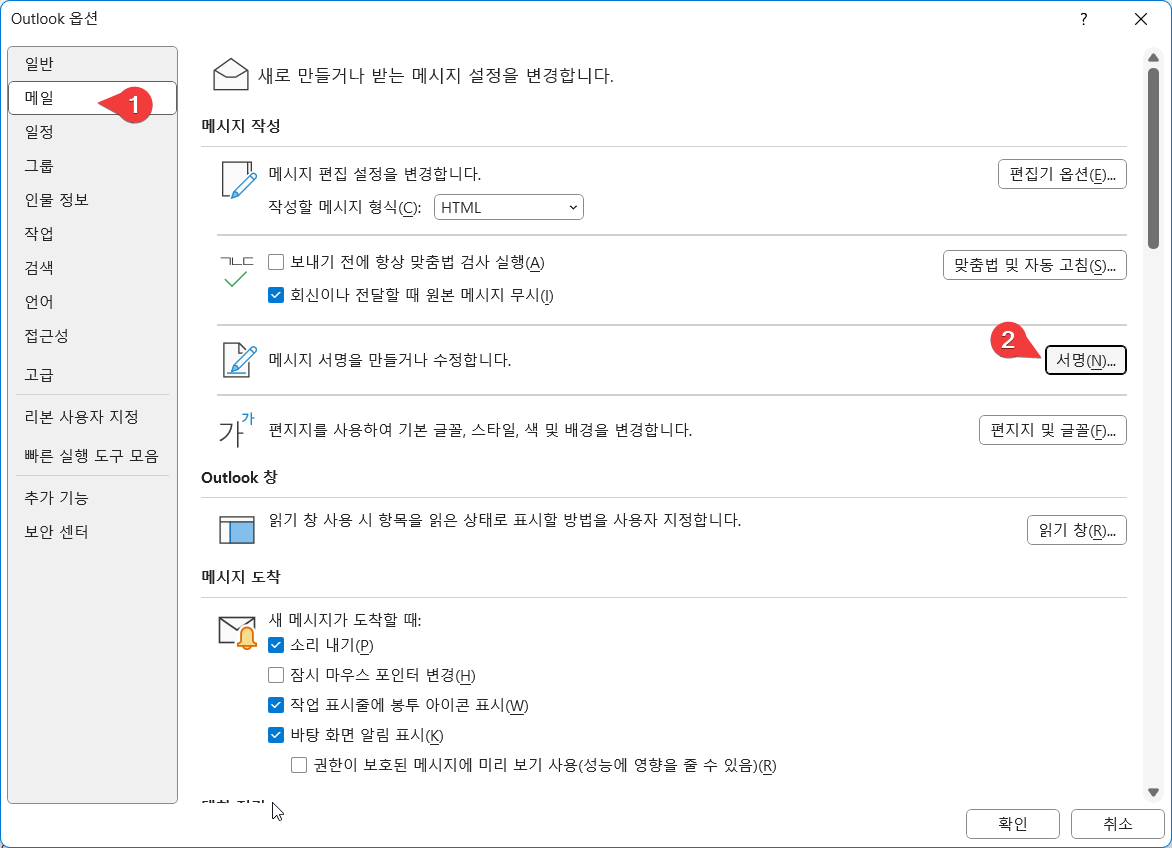
Task: Enable 잠시 마우스 포인터 변경 checkbox
Action: (x=276, y=675)
